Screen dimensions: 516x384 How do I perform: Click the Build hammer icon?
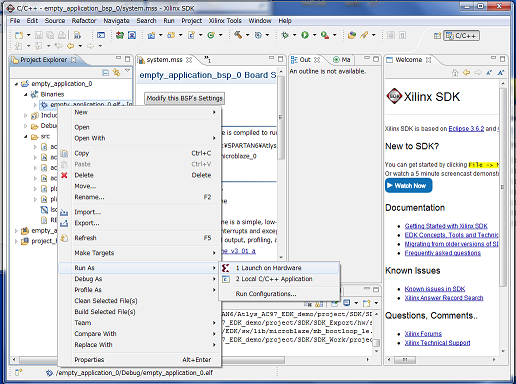click(238, 35)
